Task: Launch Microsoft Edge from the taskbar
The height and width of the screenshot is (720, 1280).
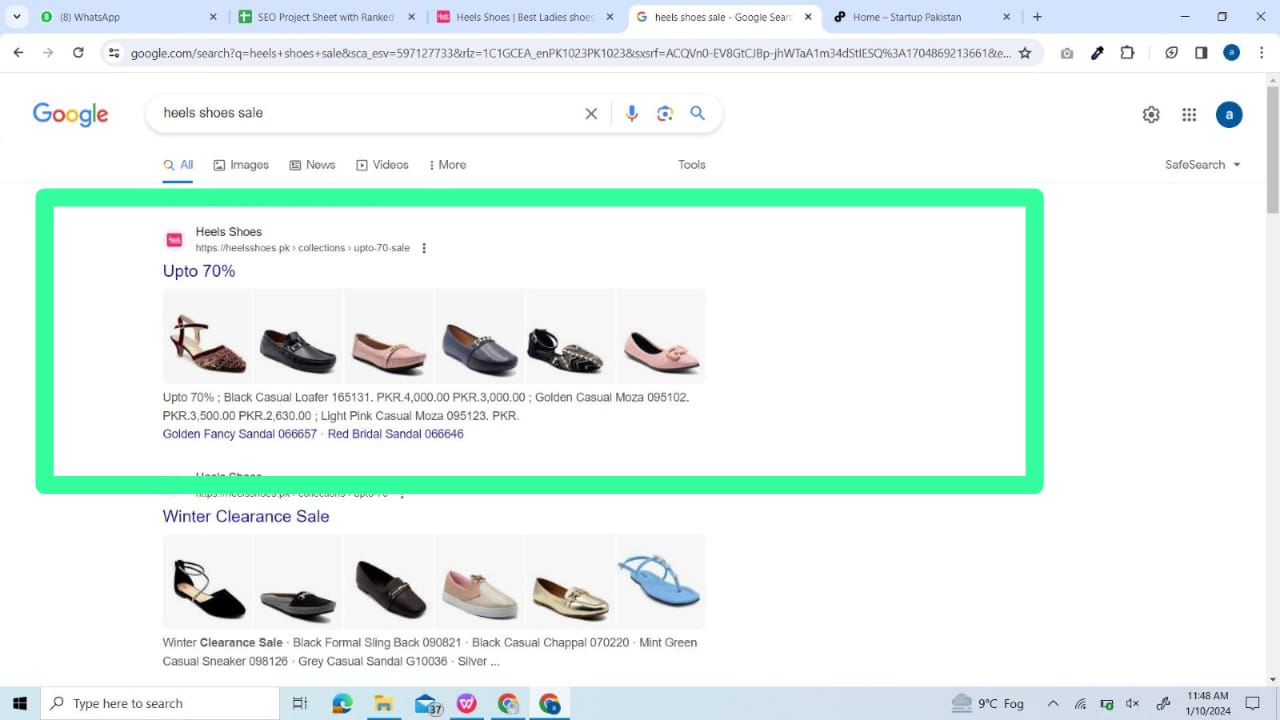Action: point(342,703)
